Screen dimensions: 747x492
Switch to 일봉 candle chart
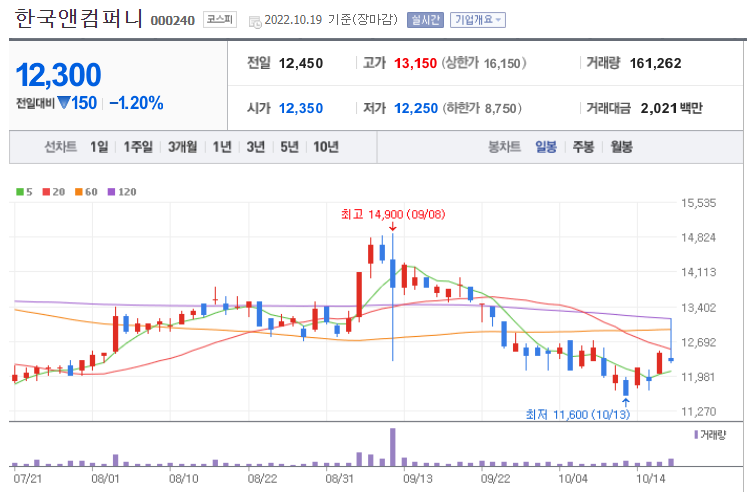point(546,147)
